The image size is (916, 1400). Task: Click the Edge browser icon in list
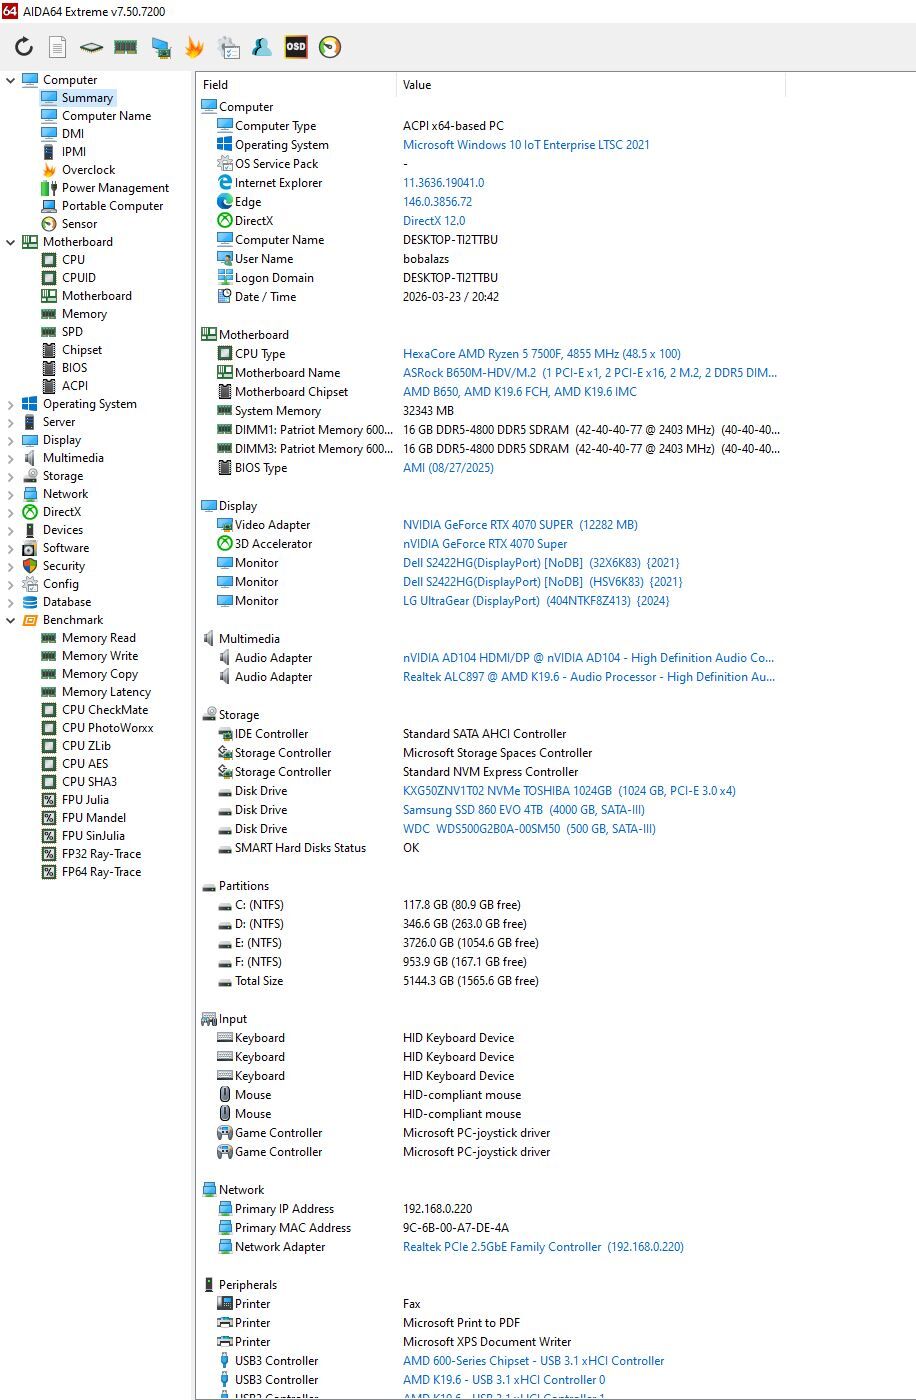[225, 202]
